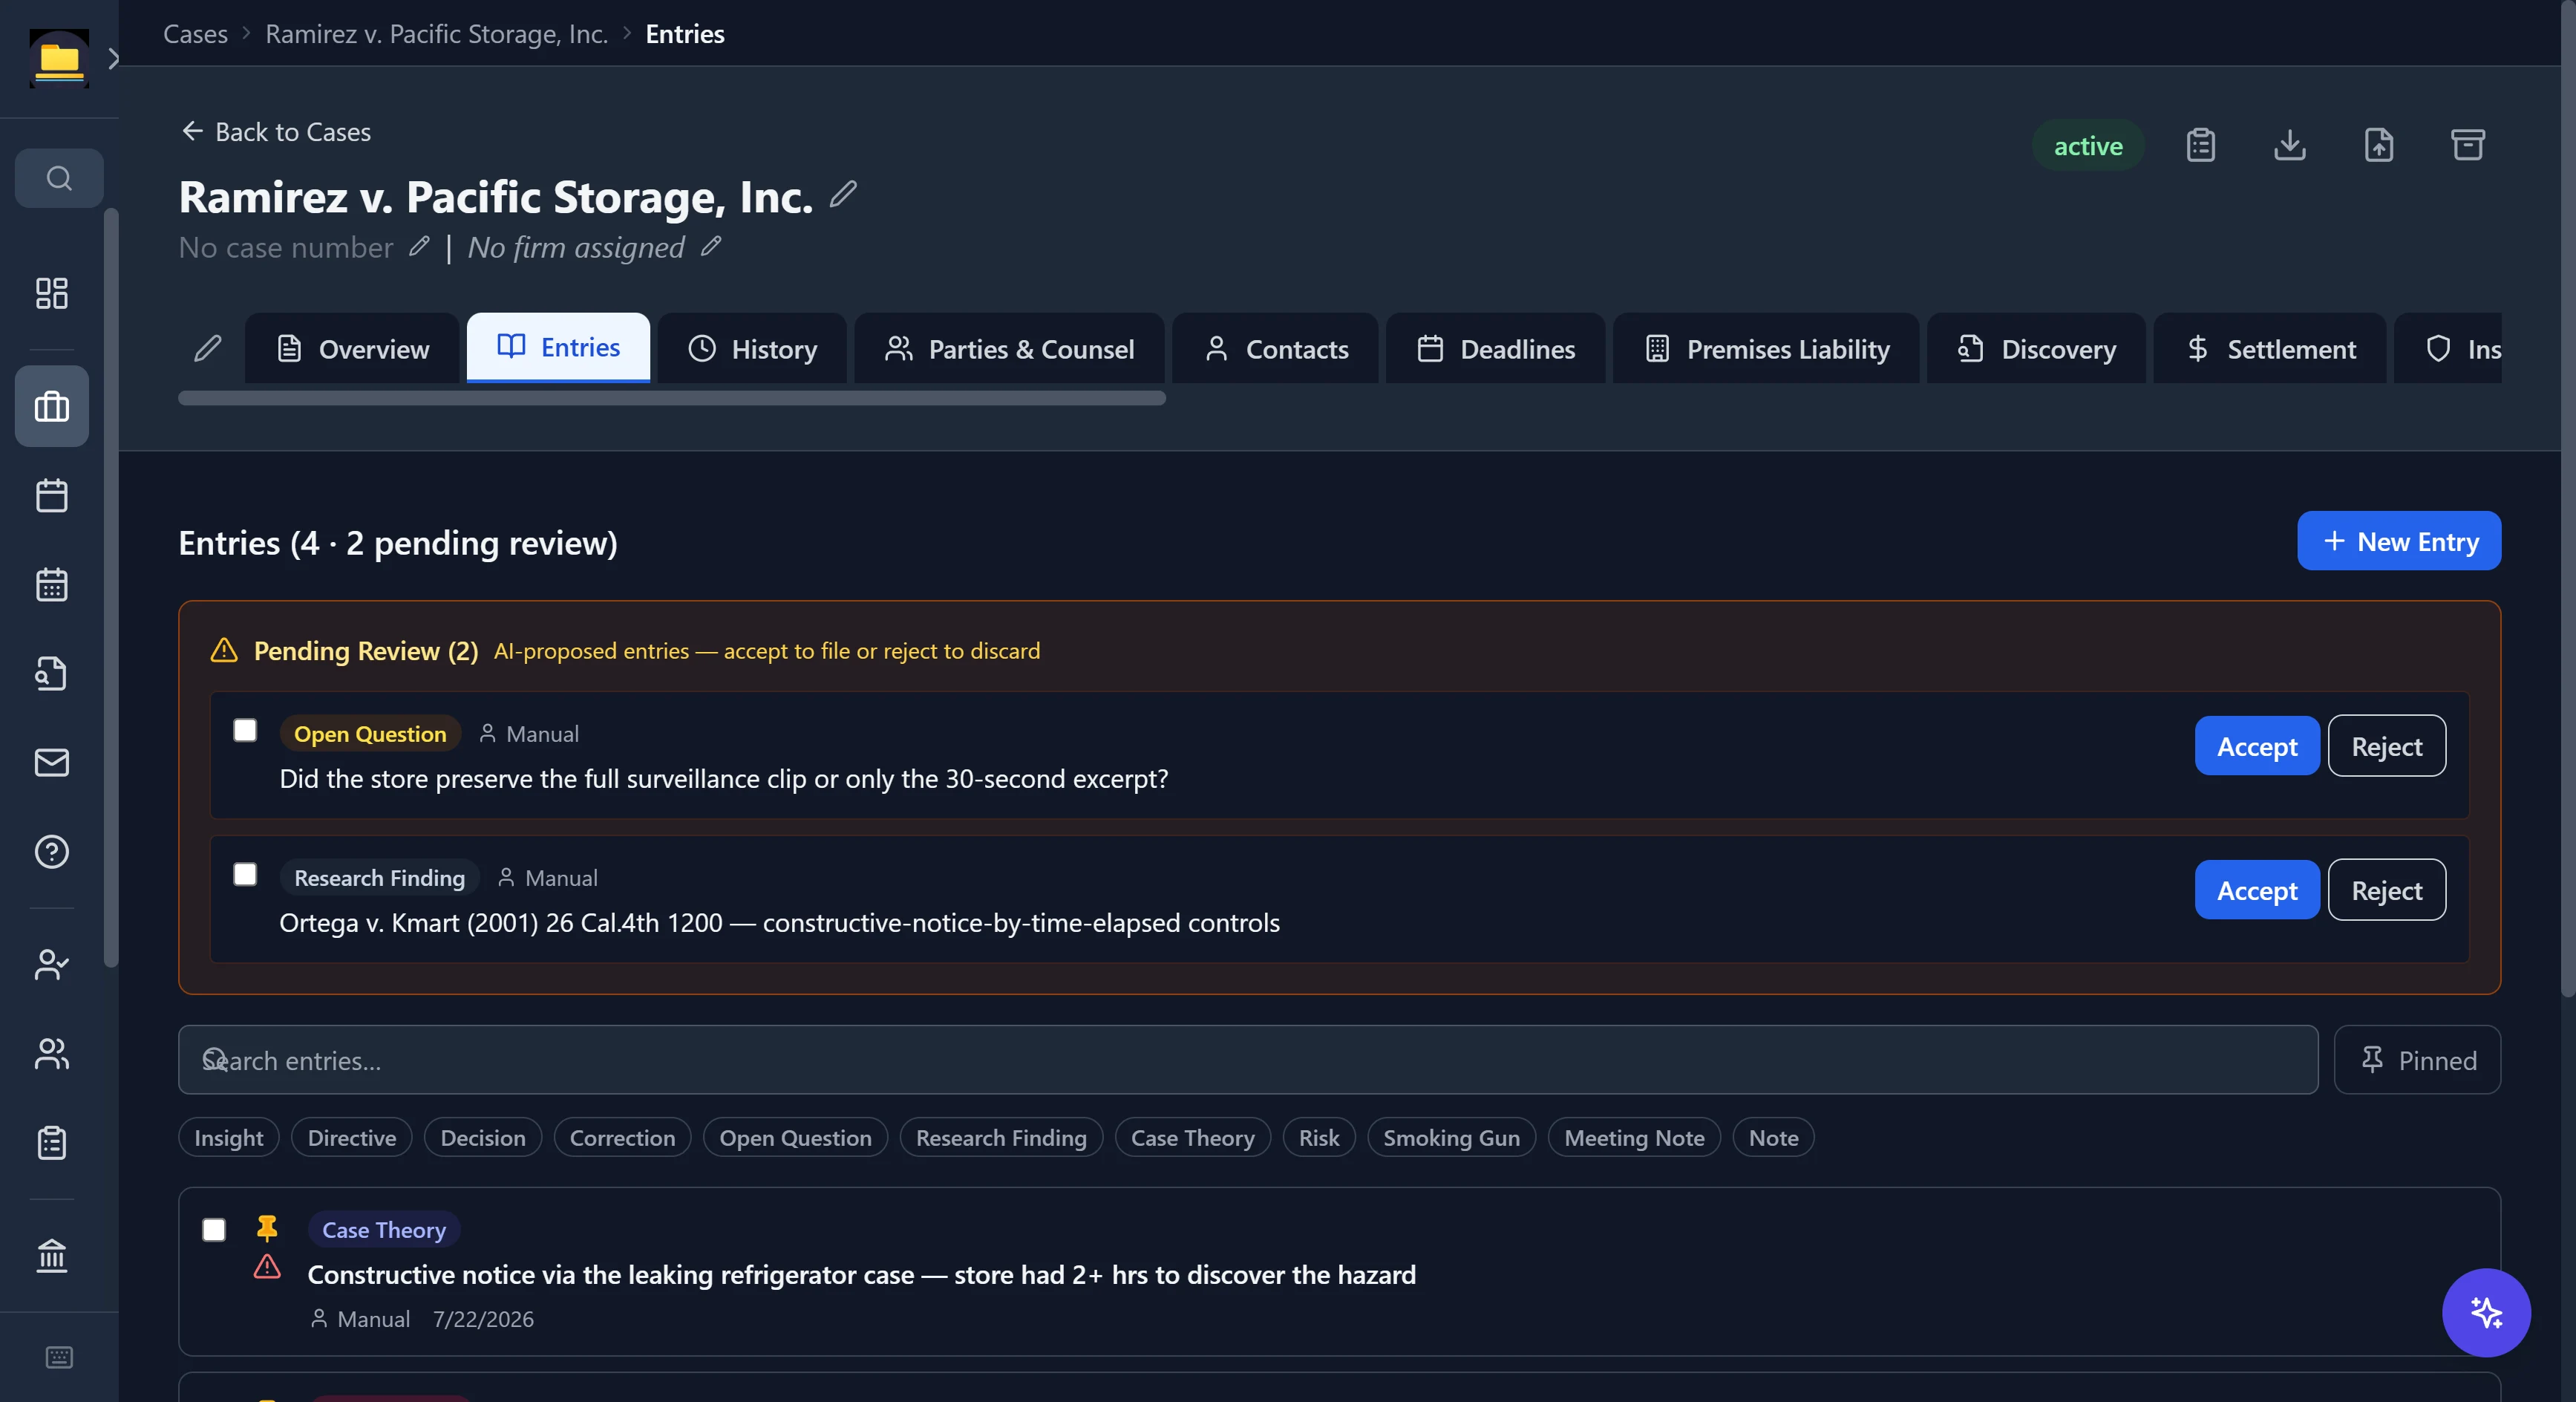Image resolution: width=2576 pixels, height=1402 pixels.
Task: Open the blank calendar icon in sidebar
Action: coord(52,495)
